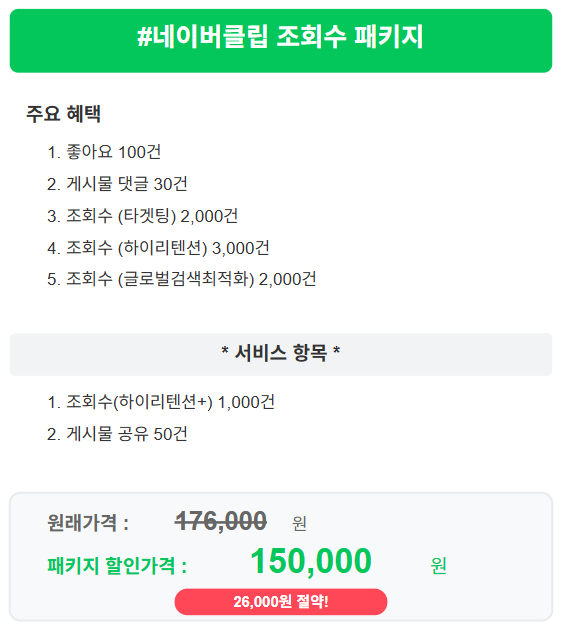Click the gray 원 after original price
This screenshot has height=638, width=563.
pos(299,523)
